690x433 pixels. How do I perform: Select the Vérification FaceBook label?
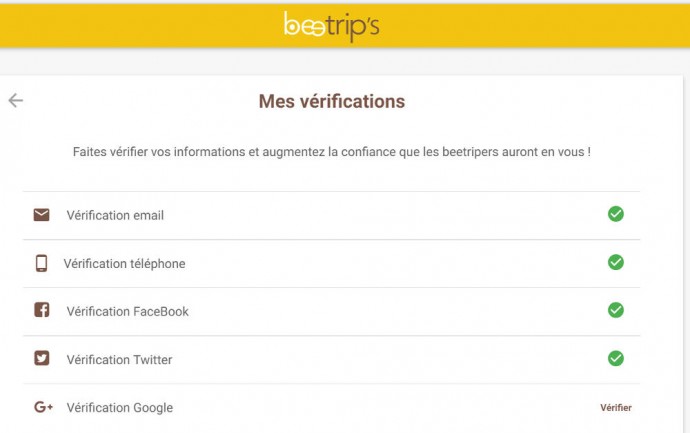coord(127,311)
